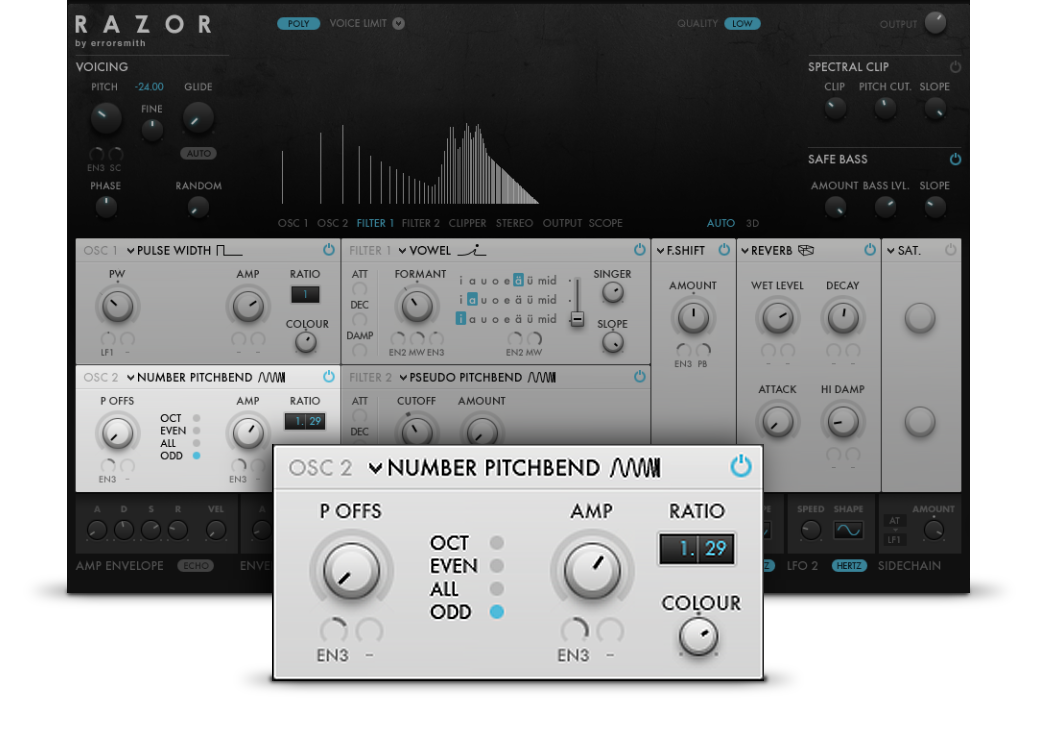Viewport: 1040px width, 744px height.
Task: Switch display to STEREO view tab
Action: pyautogui.click(x=514, y=223)
